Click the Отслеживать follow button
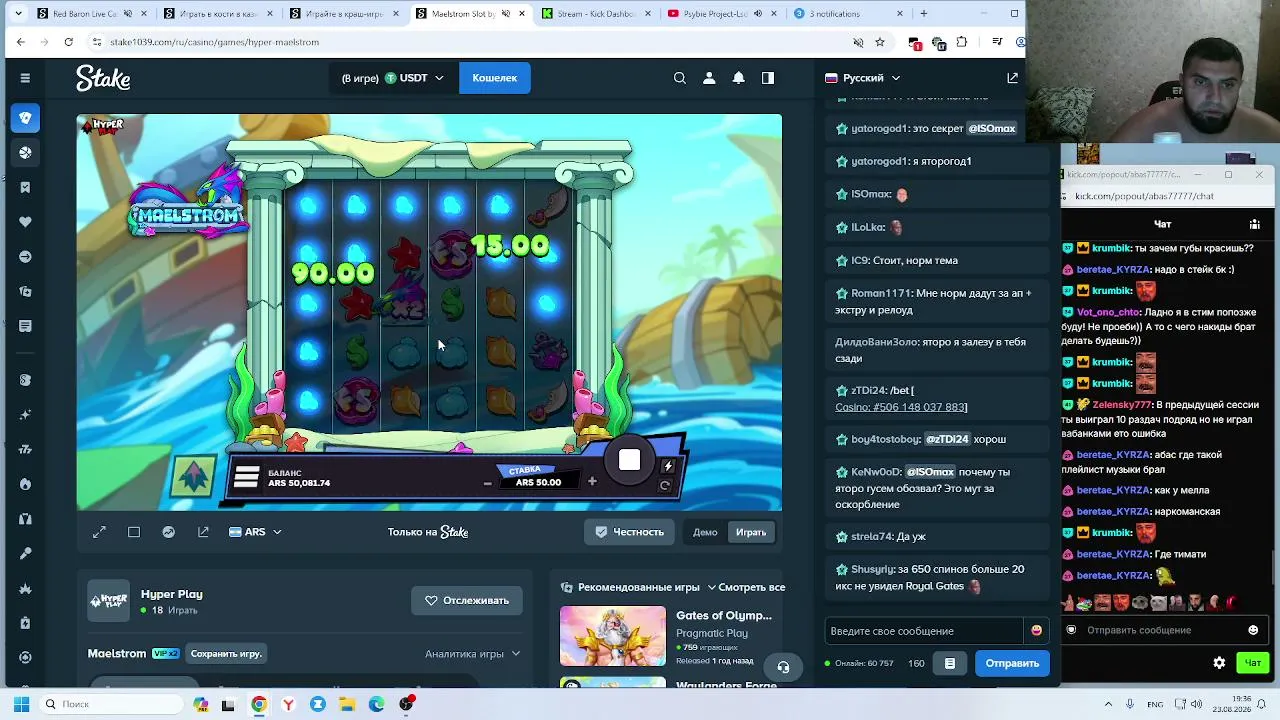The image size is (1280, 720). [x=467, y=600]
